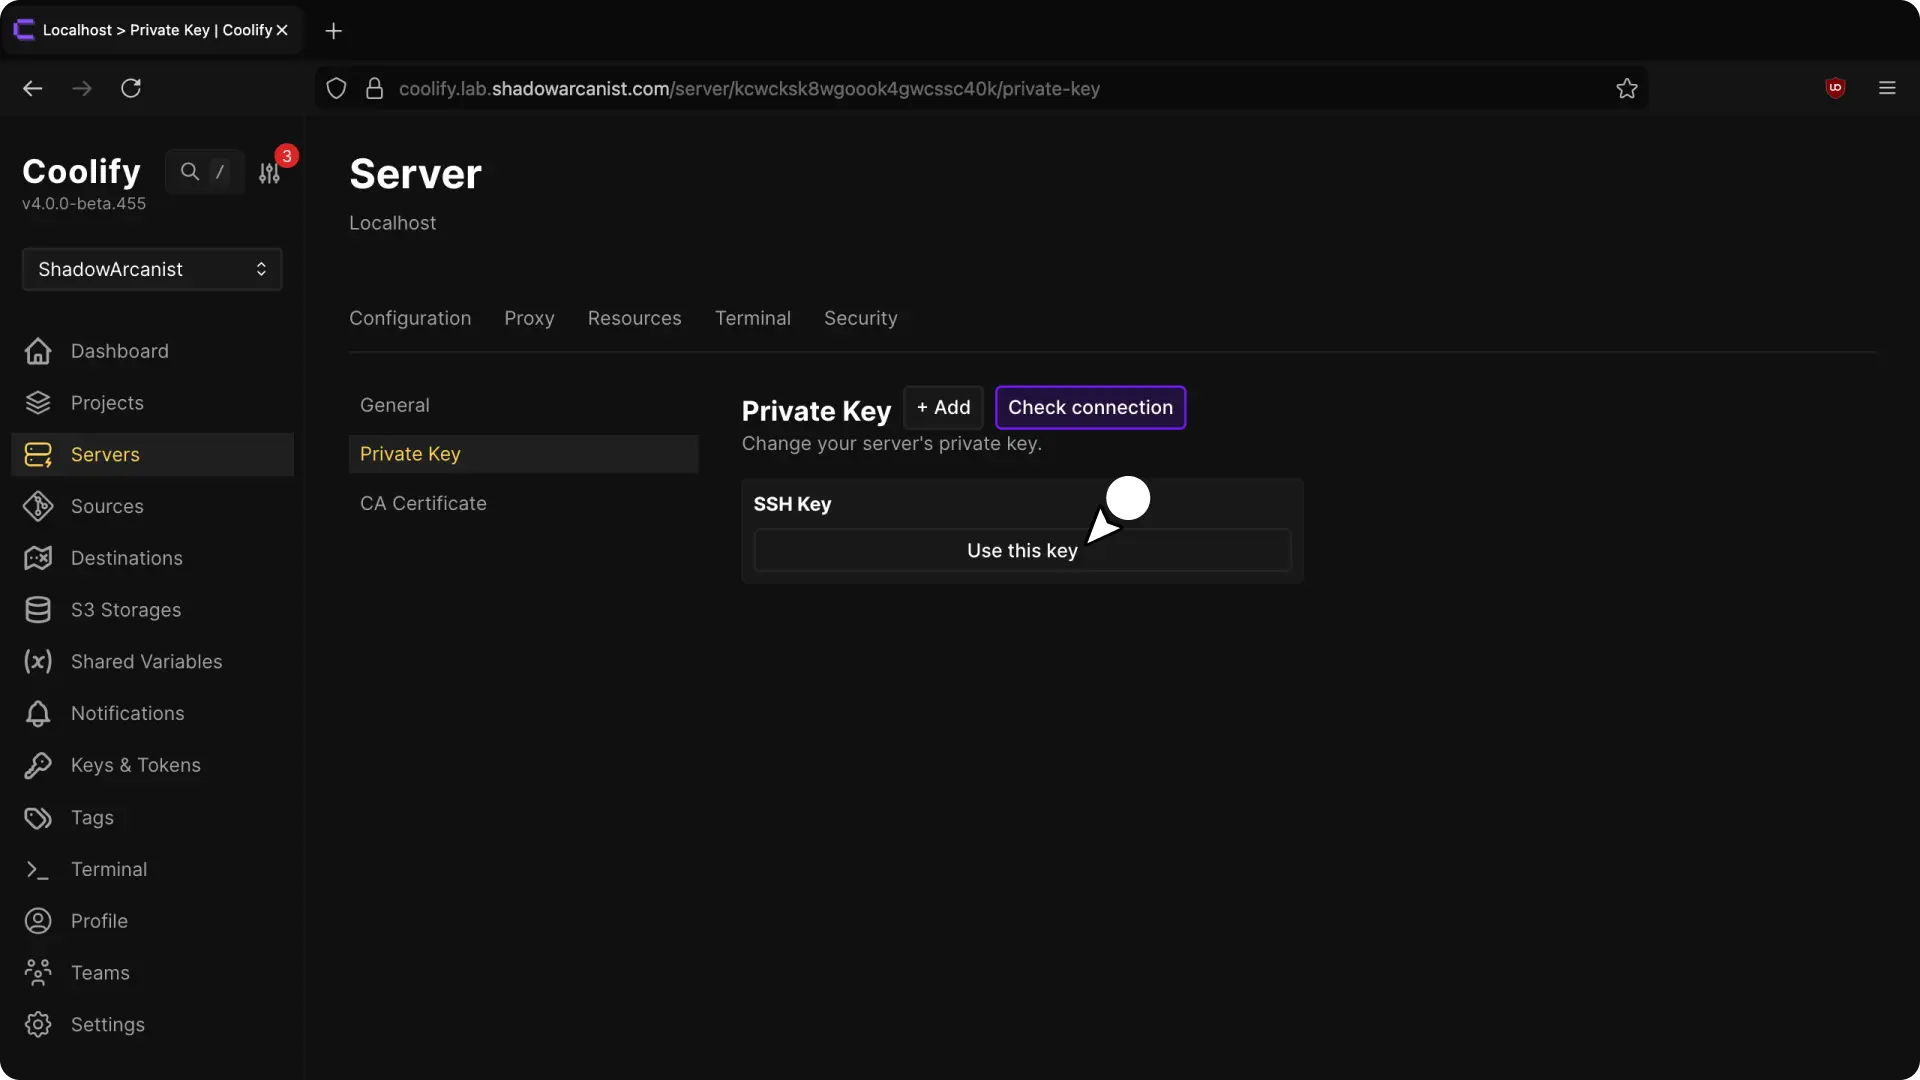Open S3 Storages database icon

[x=38, y=610]
